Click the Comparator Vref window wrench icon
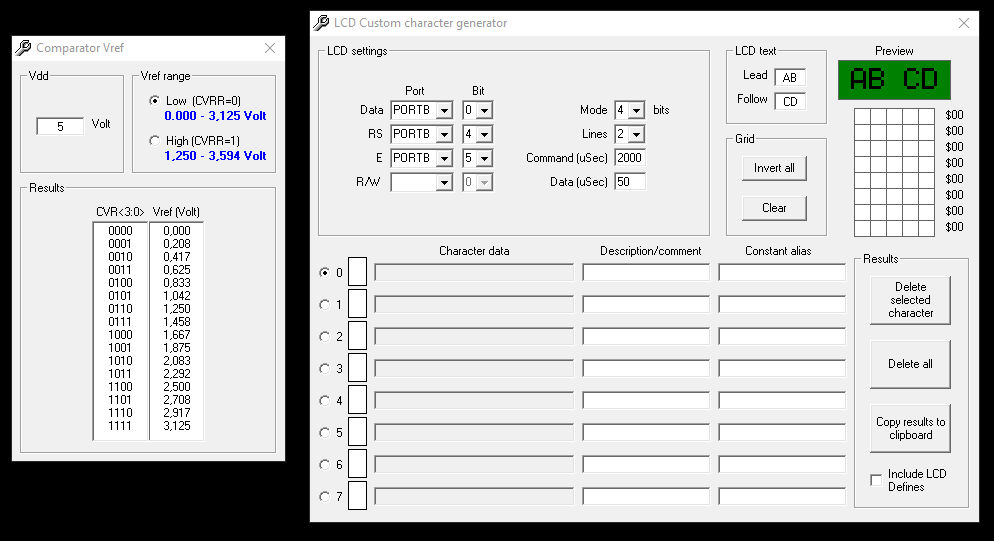This screenshot has height=541, width=994. coord(23,48)
